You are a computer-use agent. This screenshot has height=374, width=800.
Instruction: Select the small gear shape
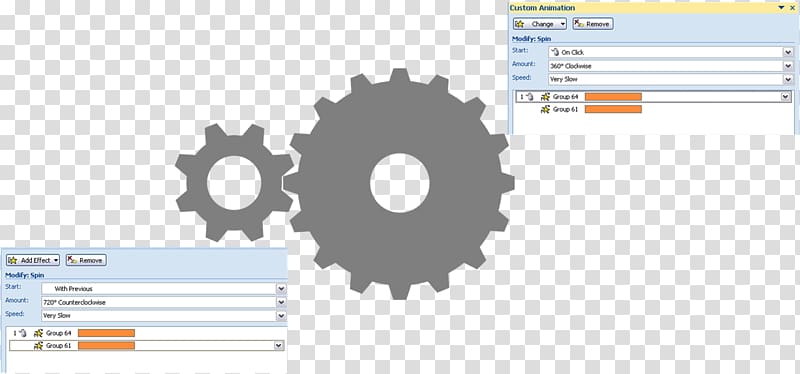click(234, 183)
